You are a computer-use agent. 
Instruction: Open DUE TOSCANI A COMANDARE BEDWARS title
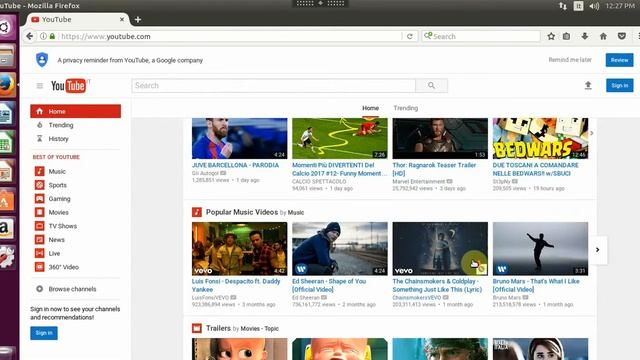pyautogui.click(x=536, y=169)
